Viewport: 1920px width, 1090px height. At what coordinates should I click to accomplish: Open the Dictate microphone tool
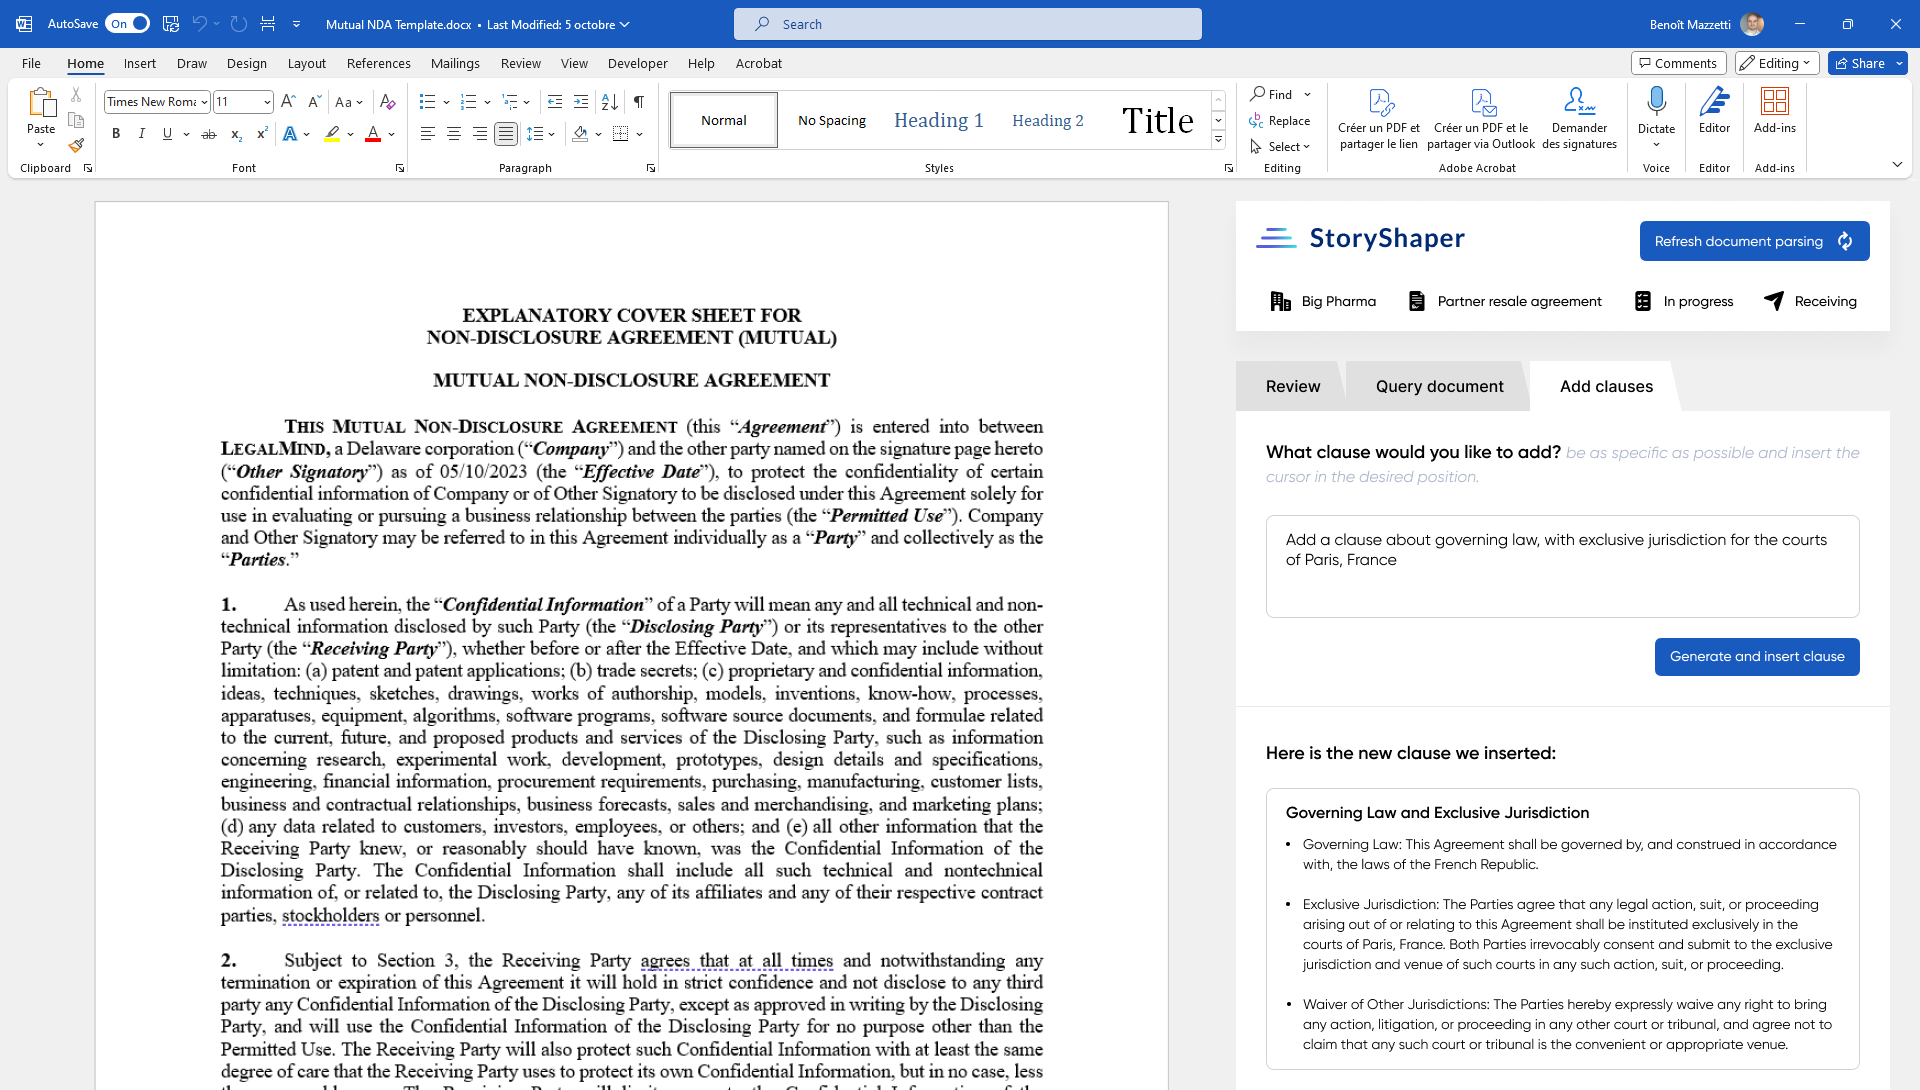click(1656, 102)
